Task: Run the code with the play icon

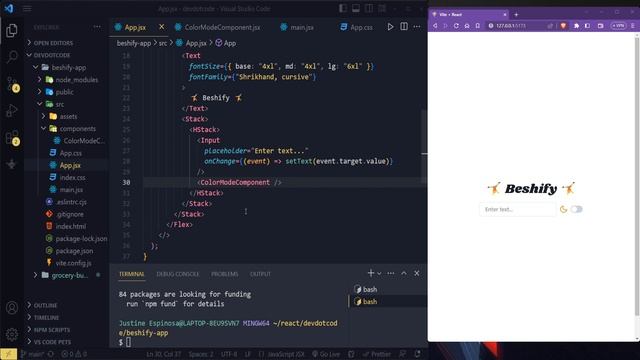Action: (x=390, y=27)
